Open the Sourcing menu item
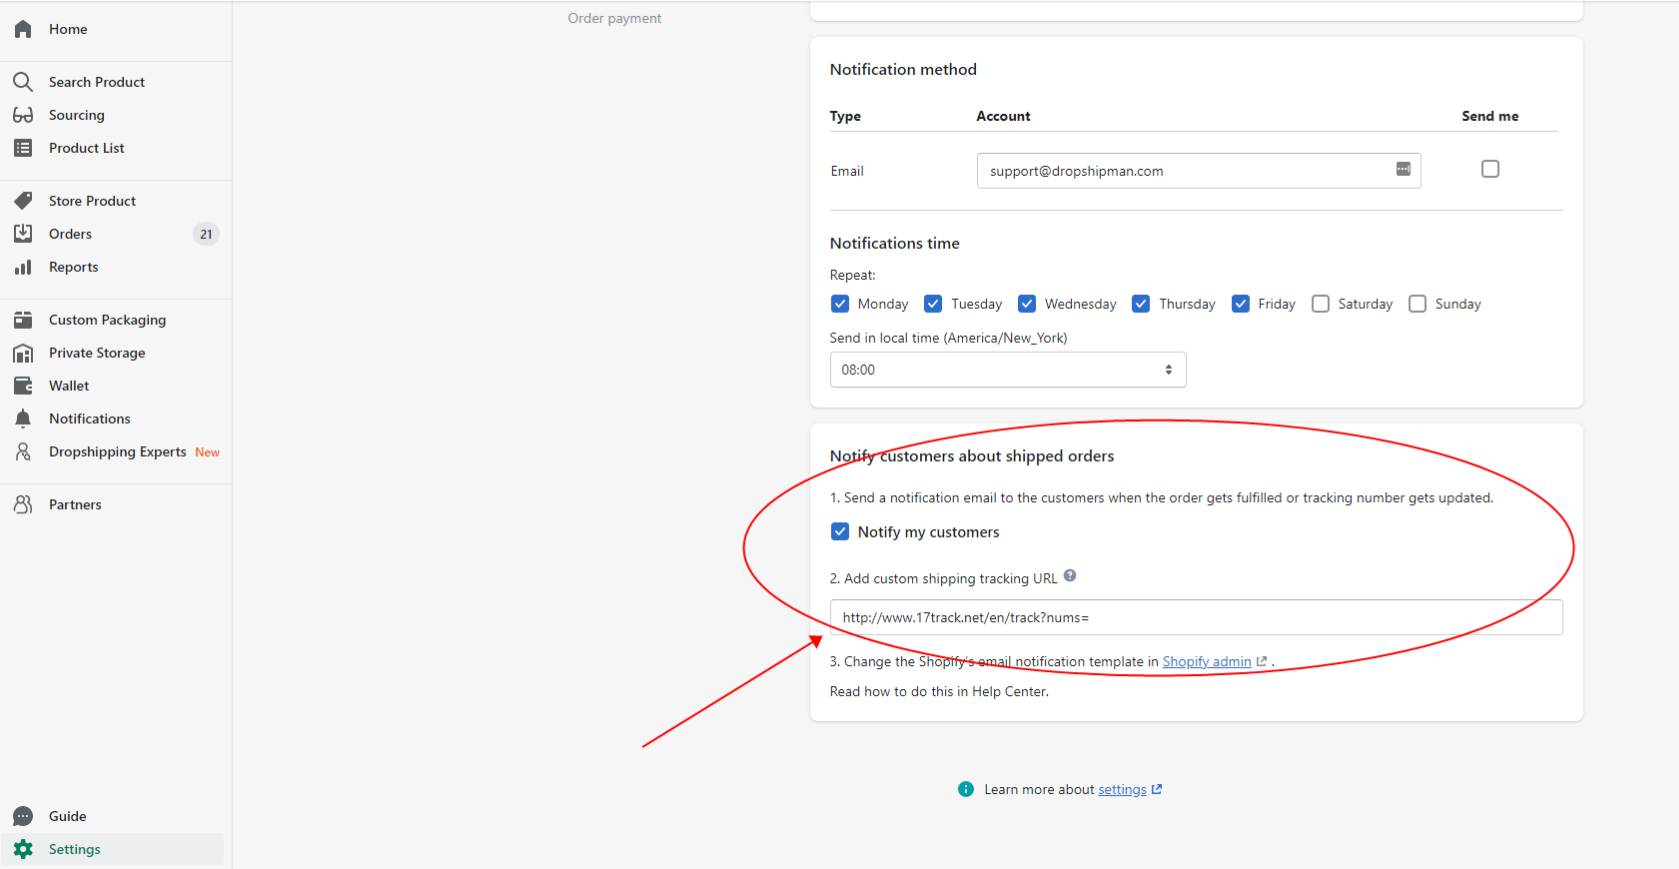Image resolution: width=1679 pixels, height=869 pixels. (77, 115)
